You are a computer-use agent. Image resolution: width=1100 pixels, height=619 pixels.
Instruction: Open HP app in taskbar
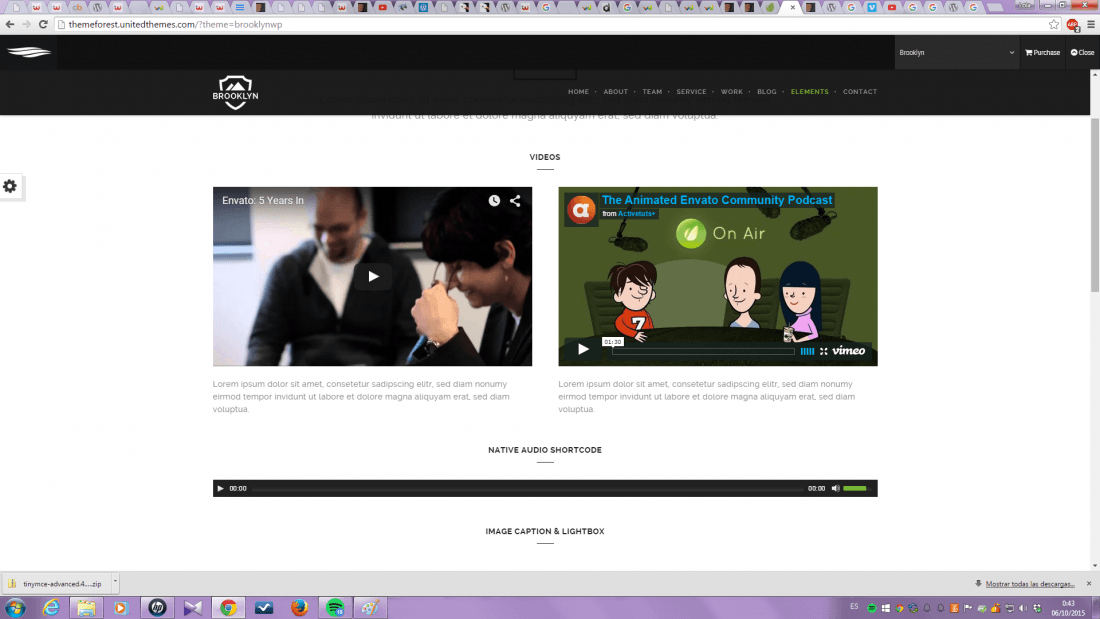pyautogui.click(x=157, y=608)
